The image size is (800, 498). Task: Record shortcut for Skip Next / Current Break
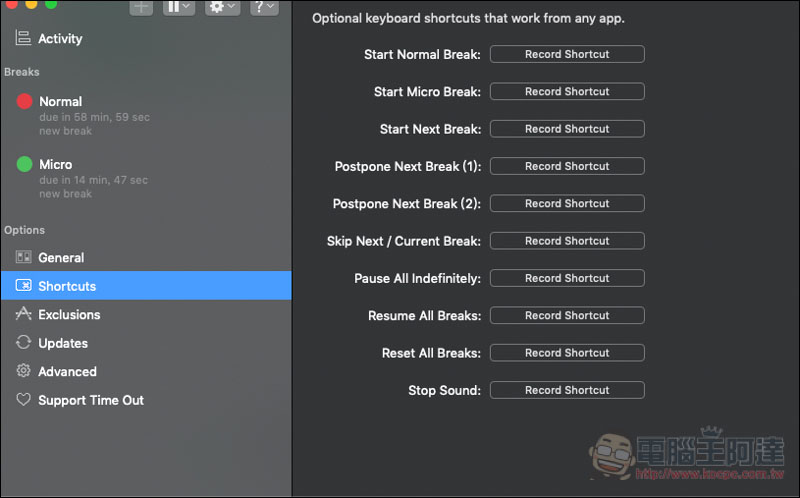567,241
